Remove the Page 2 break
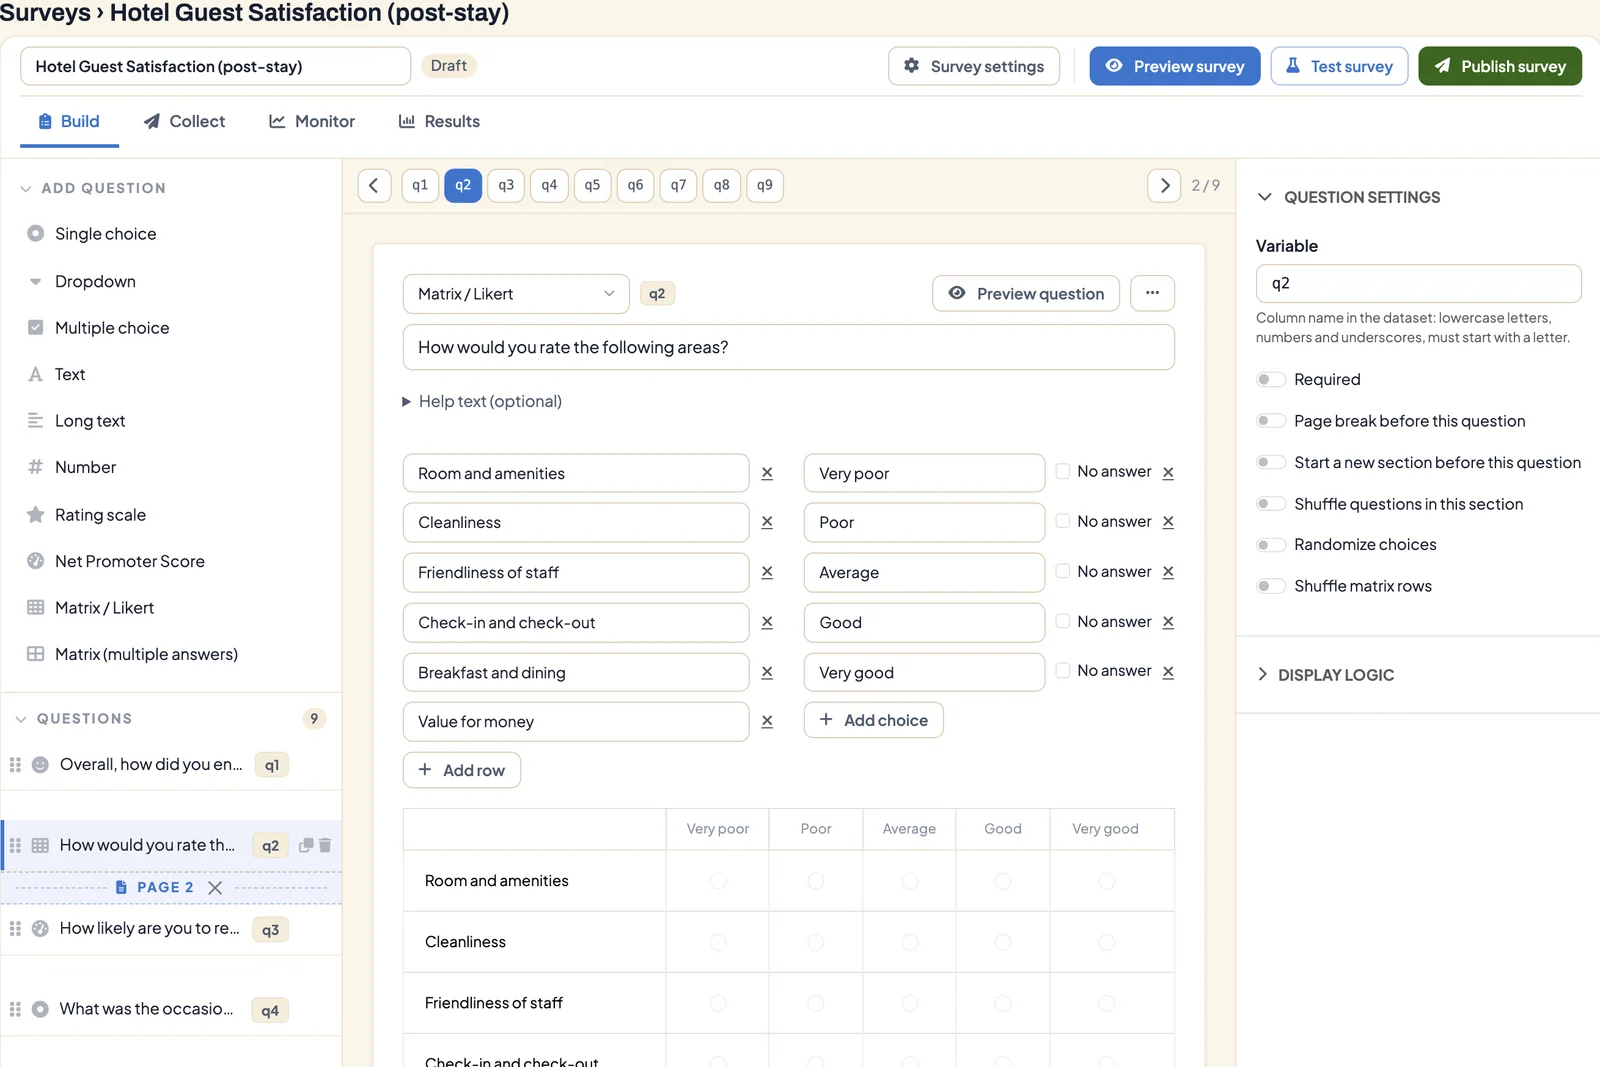1600x1067 pixels. tap(215, 888)
